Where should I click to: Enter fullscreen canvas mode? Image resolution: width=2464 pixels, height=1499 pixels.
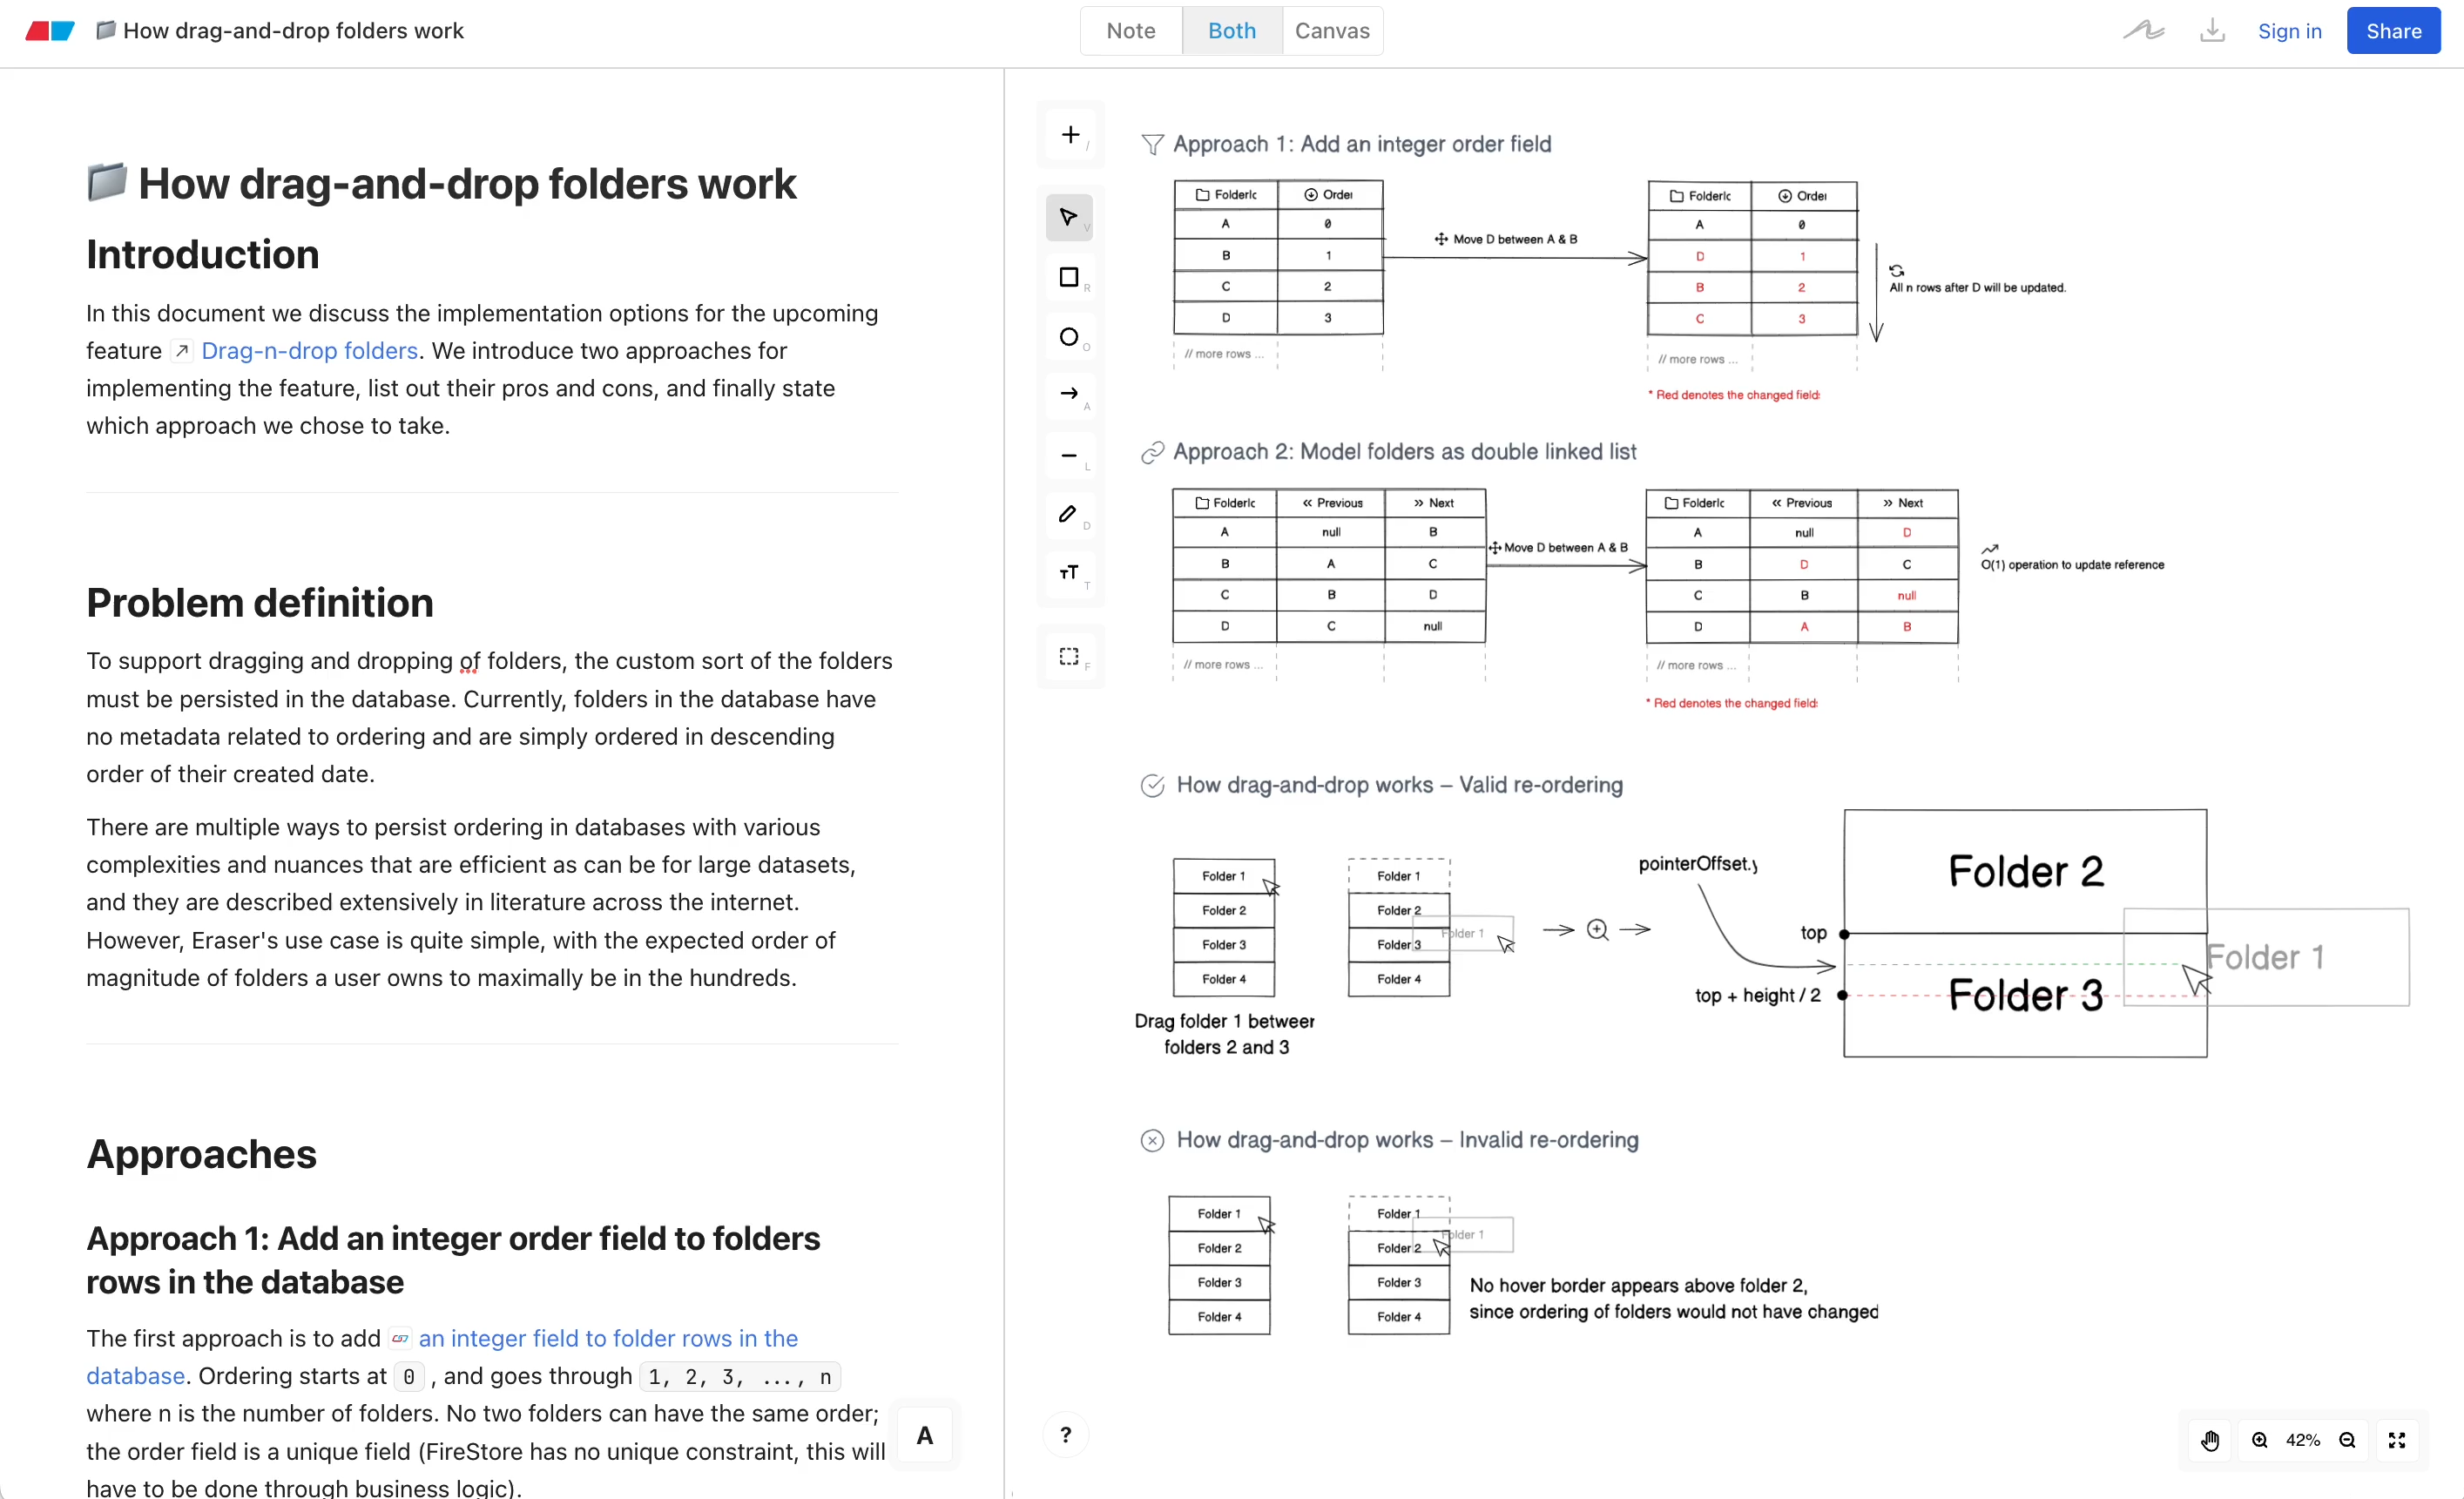click(x=2397, y=1440)
